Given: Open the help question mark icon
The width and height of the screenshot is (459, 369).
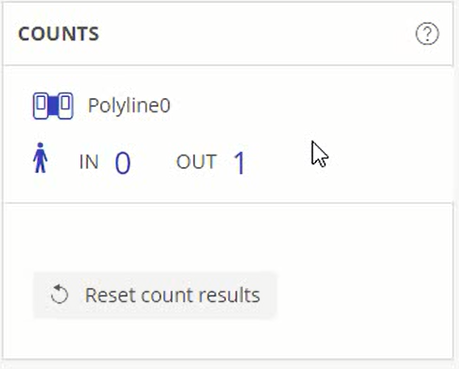Looking at the screenshot, I should pyautogui.click(x=427, y=33).
